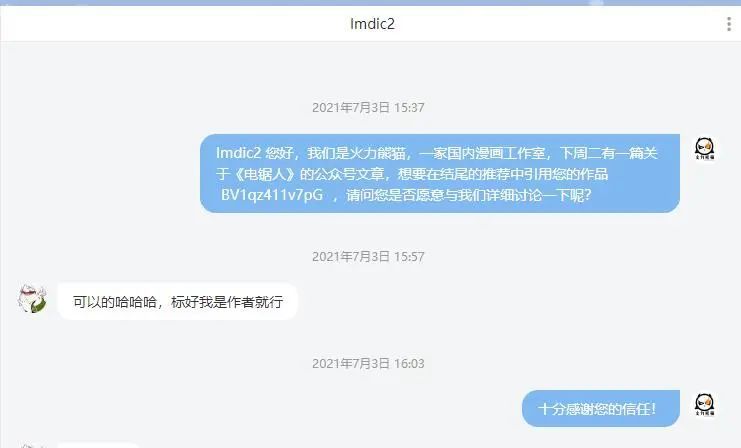Screen dimensions: 741x448
Task: Click the timestamp 2021年7月3日 16:03
Action: [x=368, y=363]
